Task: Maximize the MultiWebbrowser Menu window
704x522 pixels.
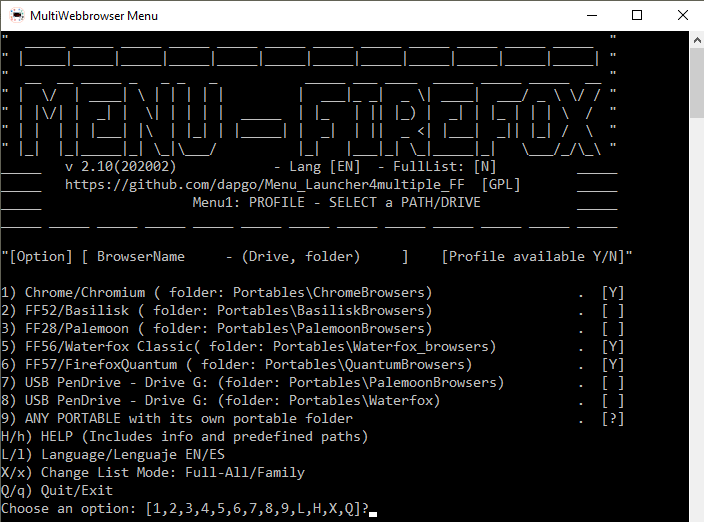Action: click(x=637, y=16)
